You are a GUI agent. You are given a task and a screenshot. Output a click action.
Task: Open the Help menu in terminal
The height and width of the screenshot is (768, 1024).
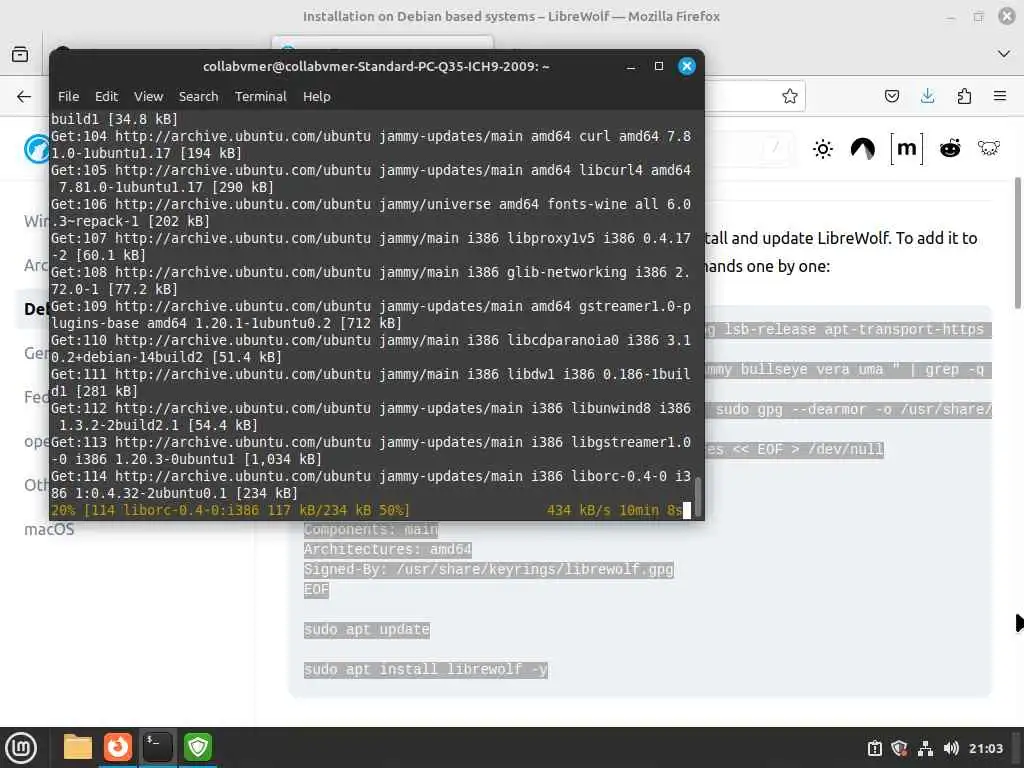tap(317, 97)
